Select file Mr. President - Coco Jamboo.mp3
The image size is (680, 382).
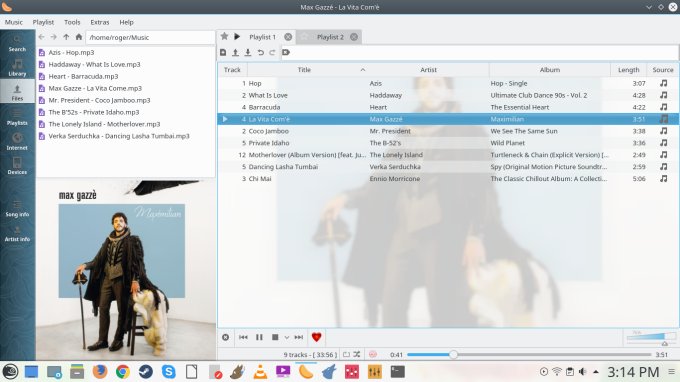(x=99, y=100)
